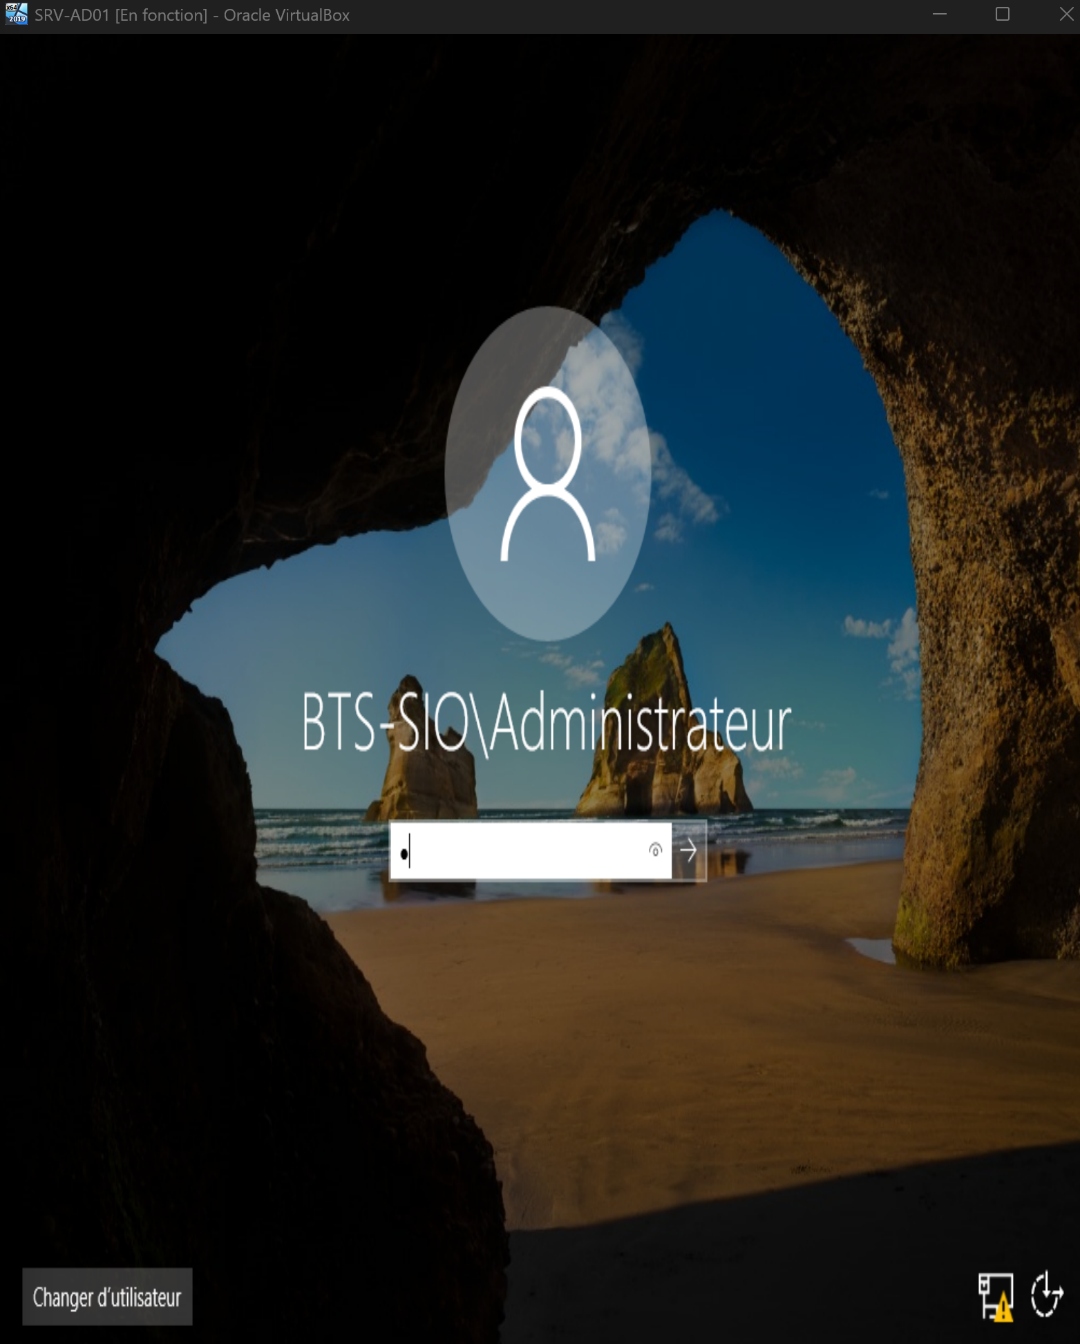Submit password with the arrow button

tap(689, 851)
